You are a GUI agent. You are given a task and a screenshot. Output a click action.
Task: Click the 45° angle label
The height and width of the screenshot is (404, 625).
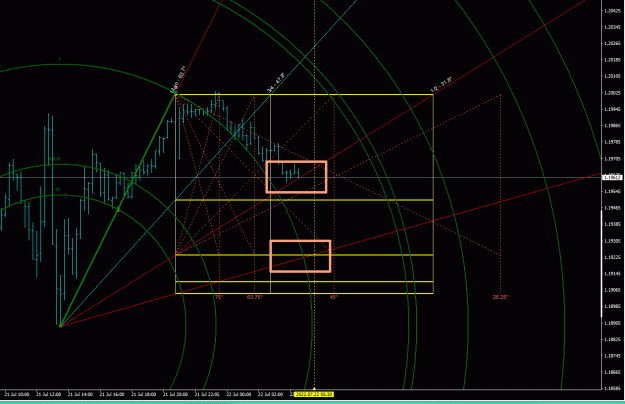[x=334, y=297]
